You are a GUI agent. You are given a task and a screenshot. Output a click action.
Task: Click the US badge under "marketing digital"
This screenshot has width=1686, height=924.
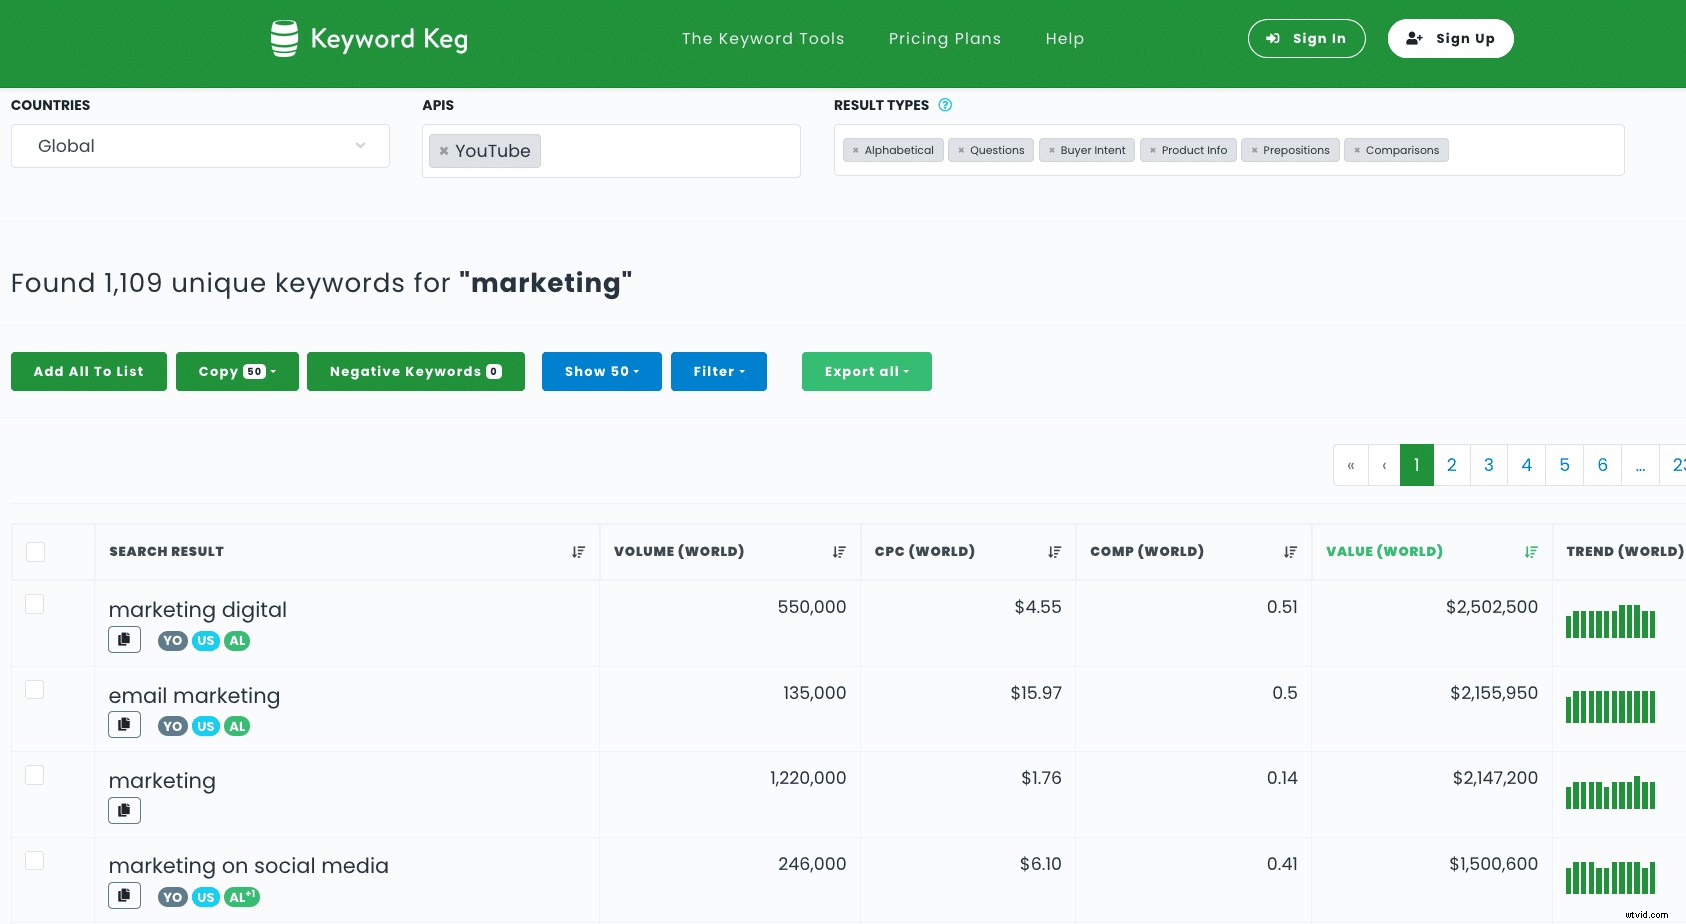tap(205, 641)
